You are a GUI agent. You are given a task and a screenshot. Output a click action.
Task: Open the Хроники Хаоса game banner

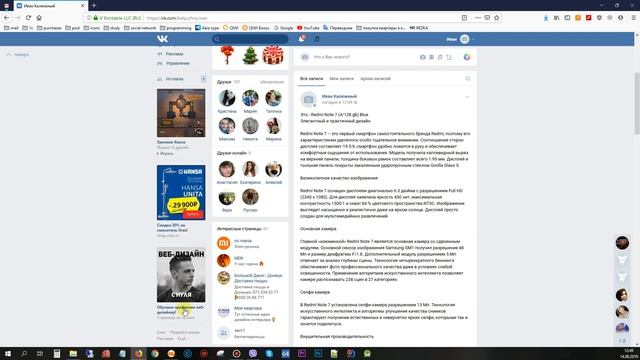pos(181,113)
